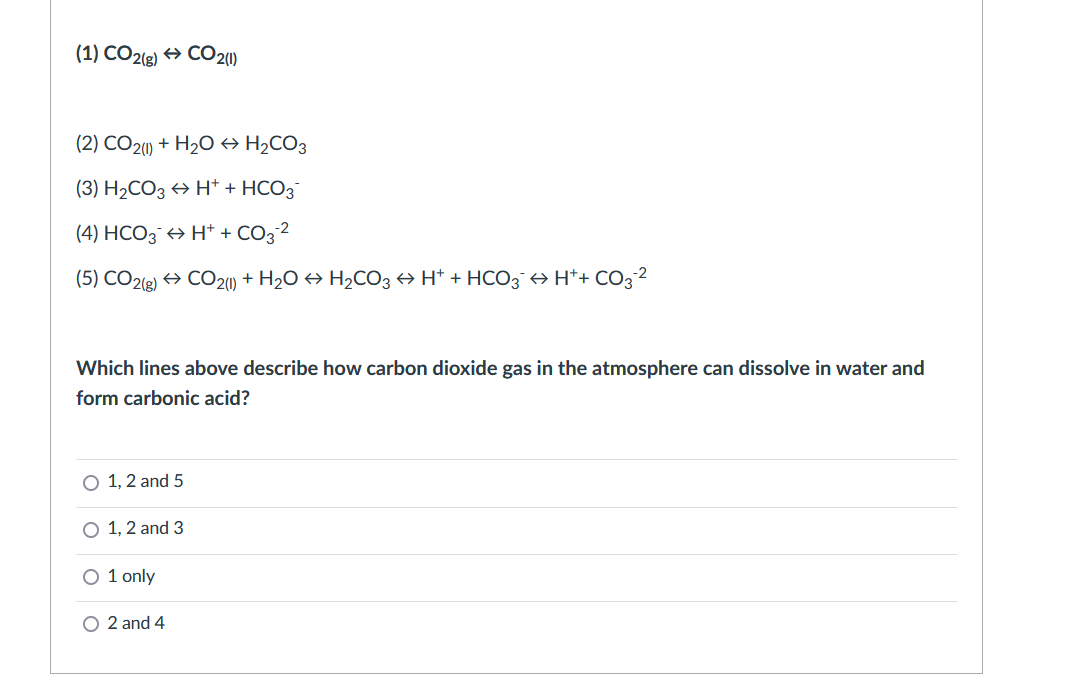Screen dimensions: 1067x690
Task: Select the radio button for '2 and 4'
Action: (x=89, y=624)
